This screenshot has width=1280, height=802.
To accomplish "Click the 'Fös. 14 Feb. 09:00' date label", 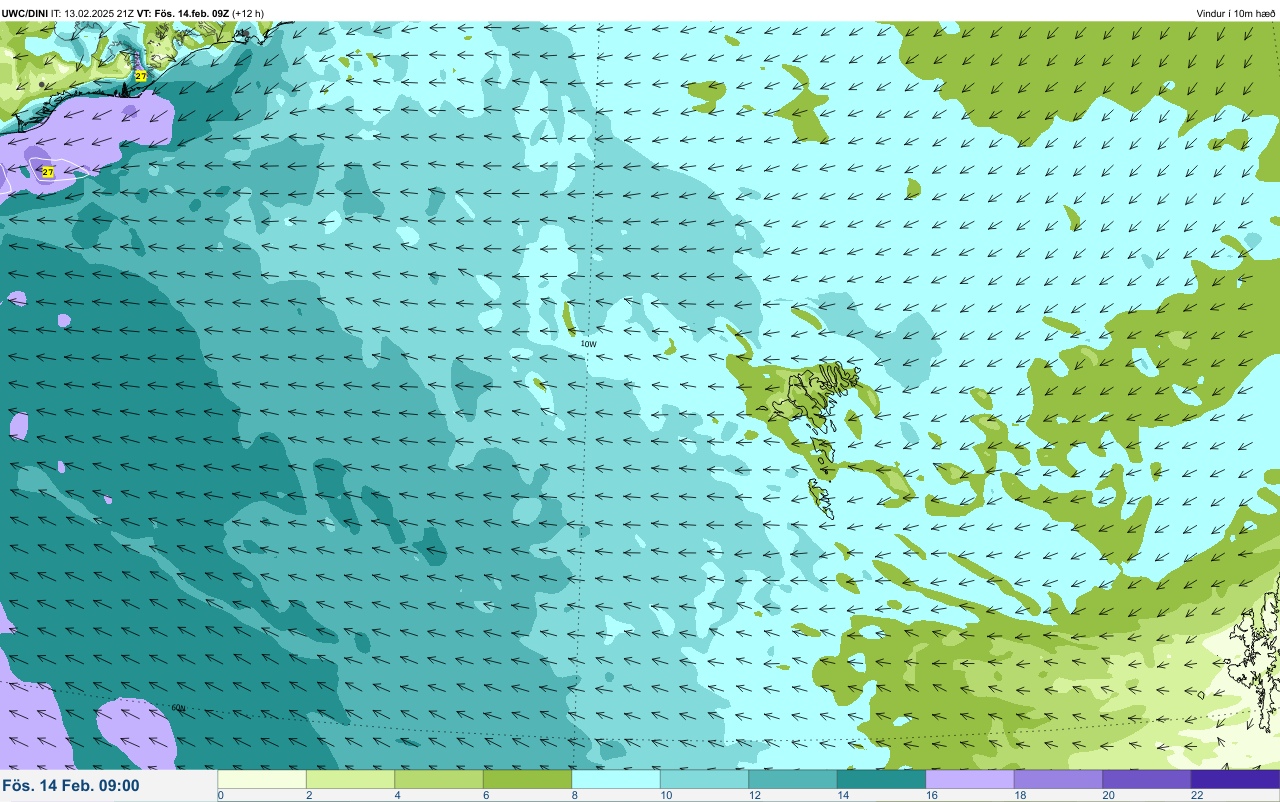I will point(71,786).
